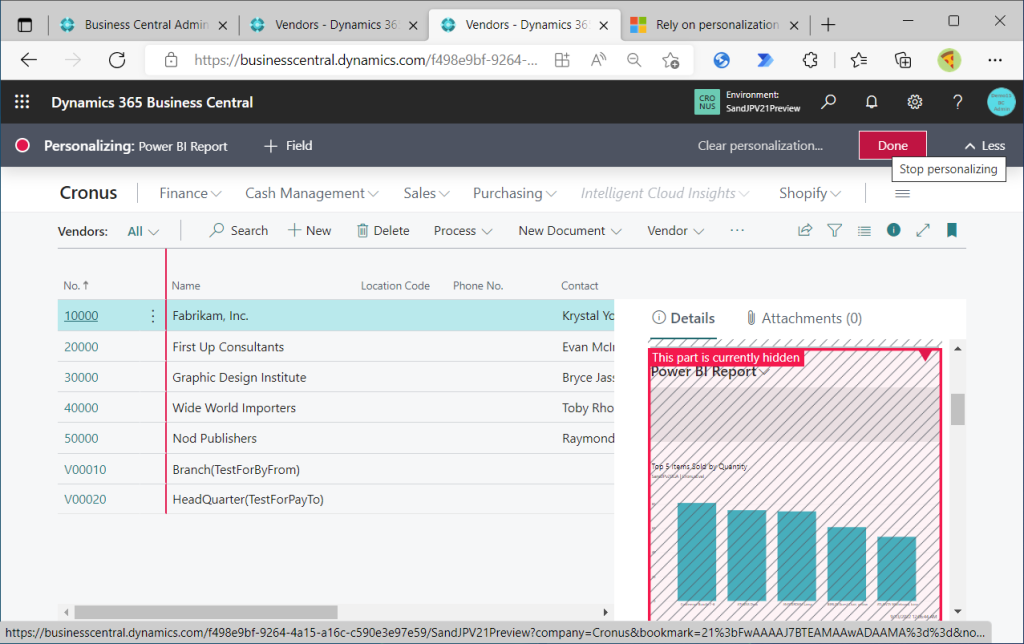Open the Process actions dropdown

click(462, 231)
